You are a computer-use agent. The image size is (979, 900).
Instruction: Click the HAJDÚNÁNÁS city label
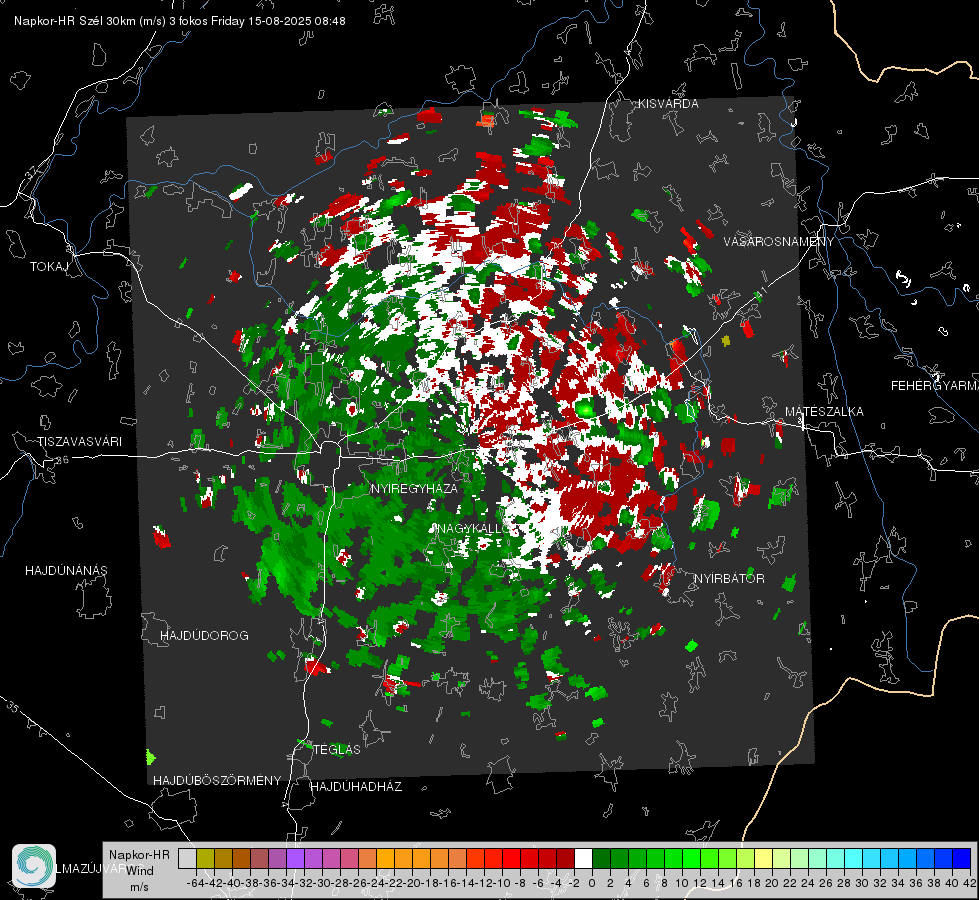pos(66,571)
